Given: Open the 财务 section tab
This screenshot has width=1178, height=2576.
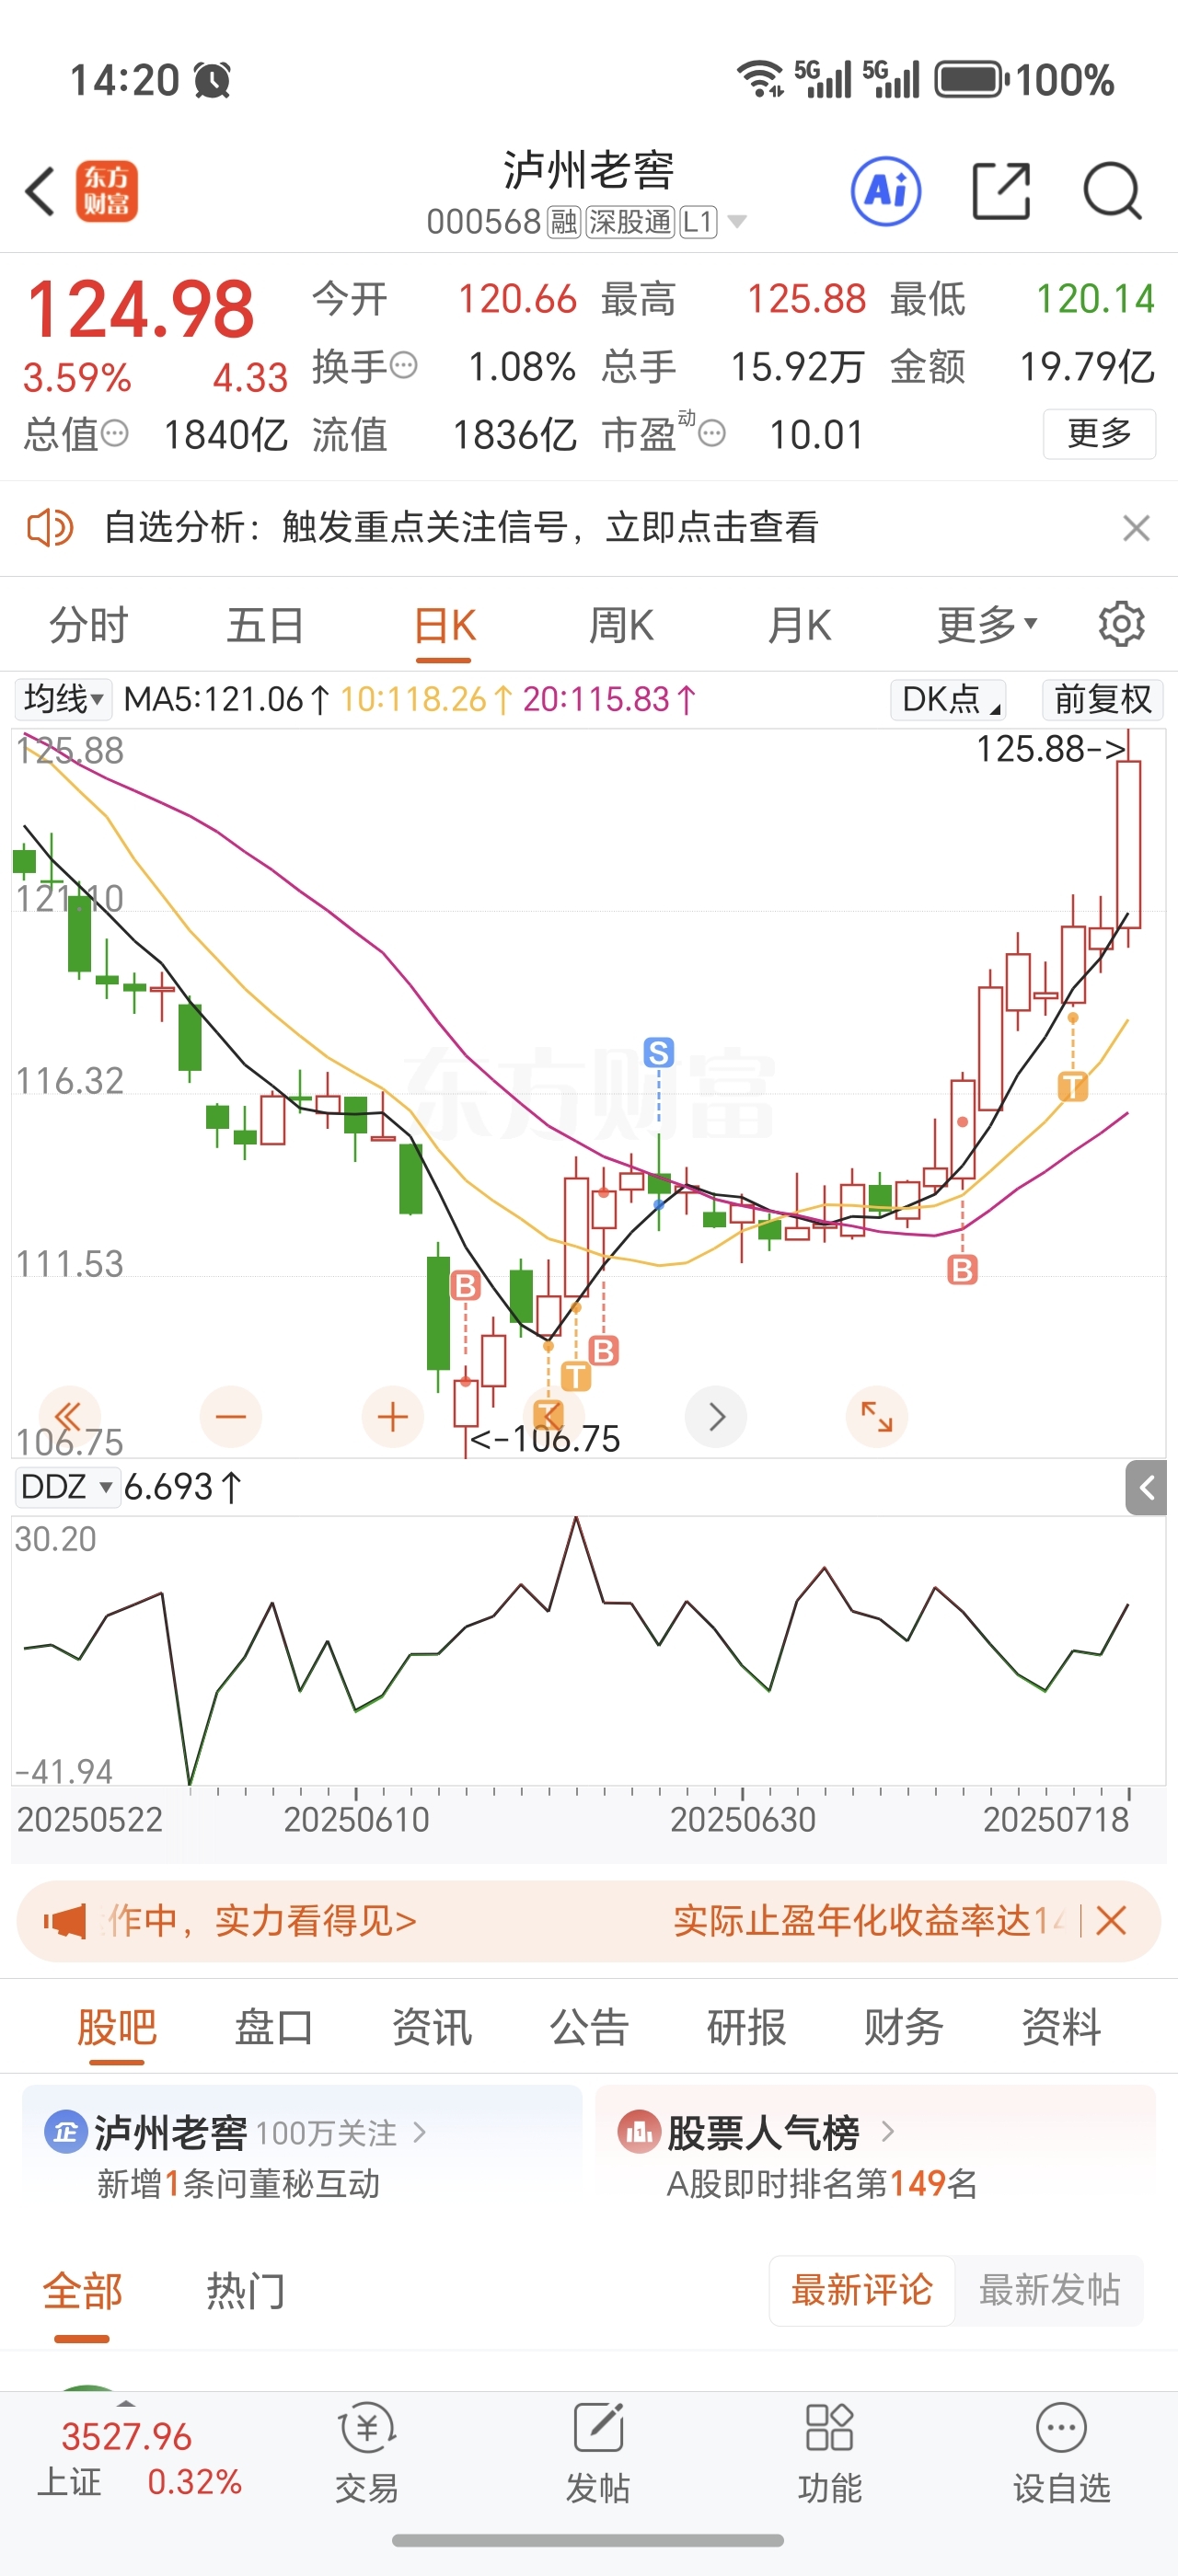Looking at the screenshot, I should click(x=903, y=2027).
